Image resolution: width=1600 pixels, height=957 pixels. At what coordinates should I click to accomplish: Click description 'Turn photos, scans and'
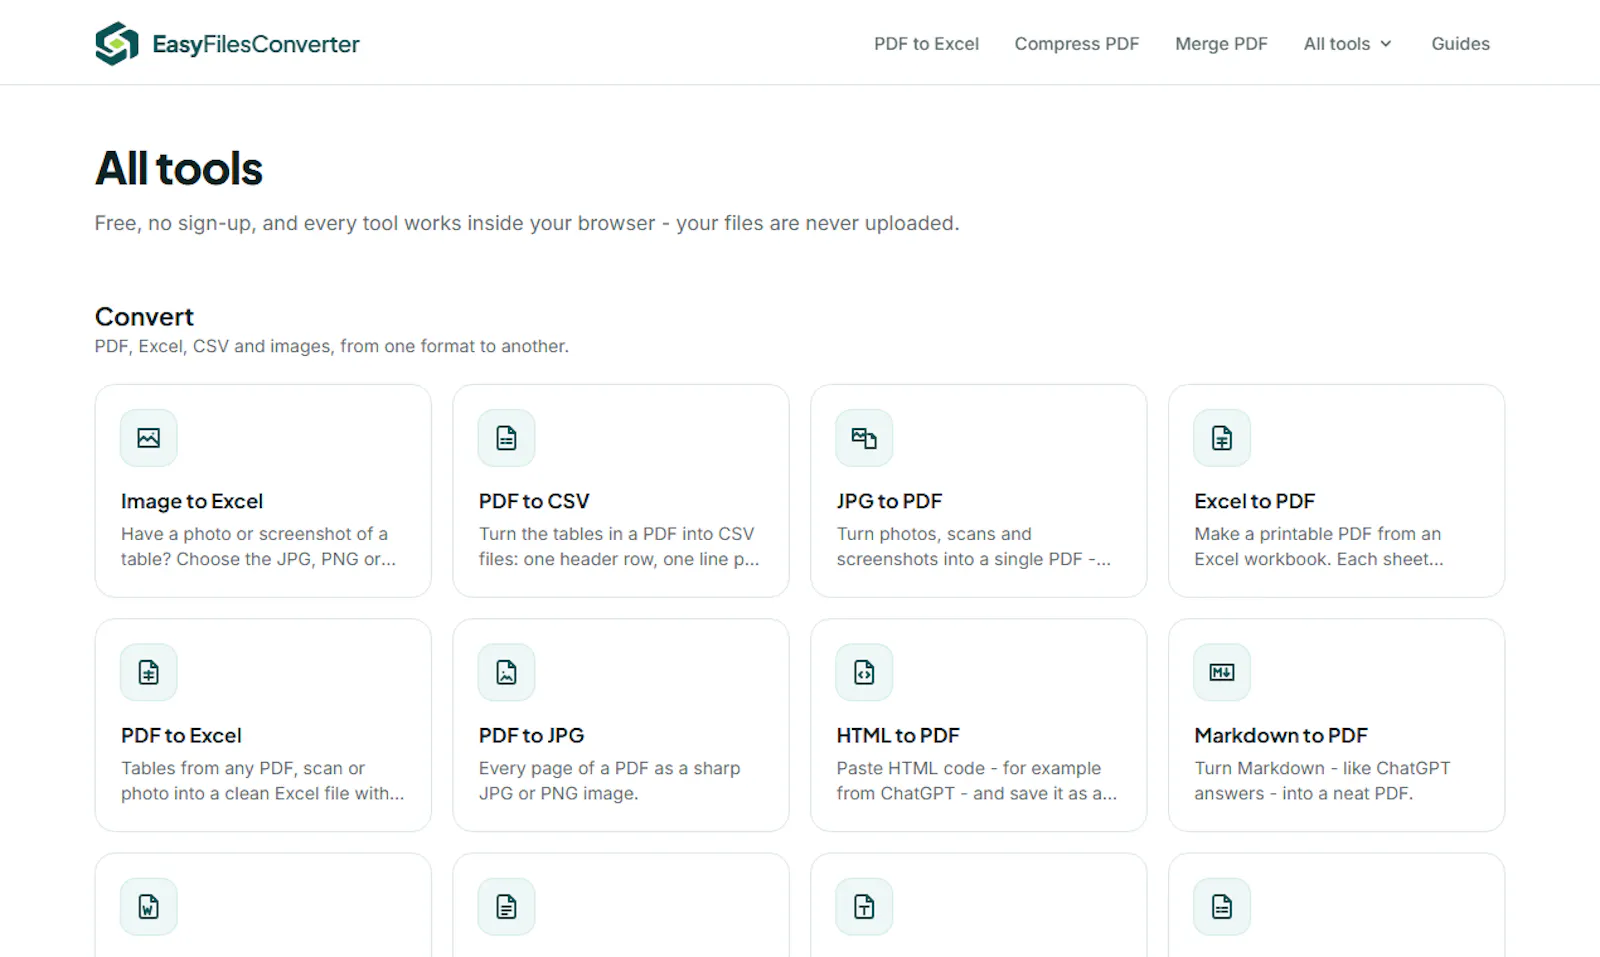tap(934, 534)
